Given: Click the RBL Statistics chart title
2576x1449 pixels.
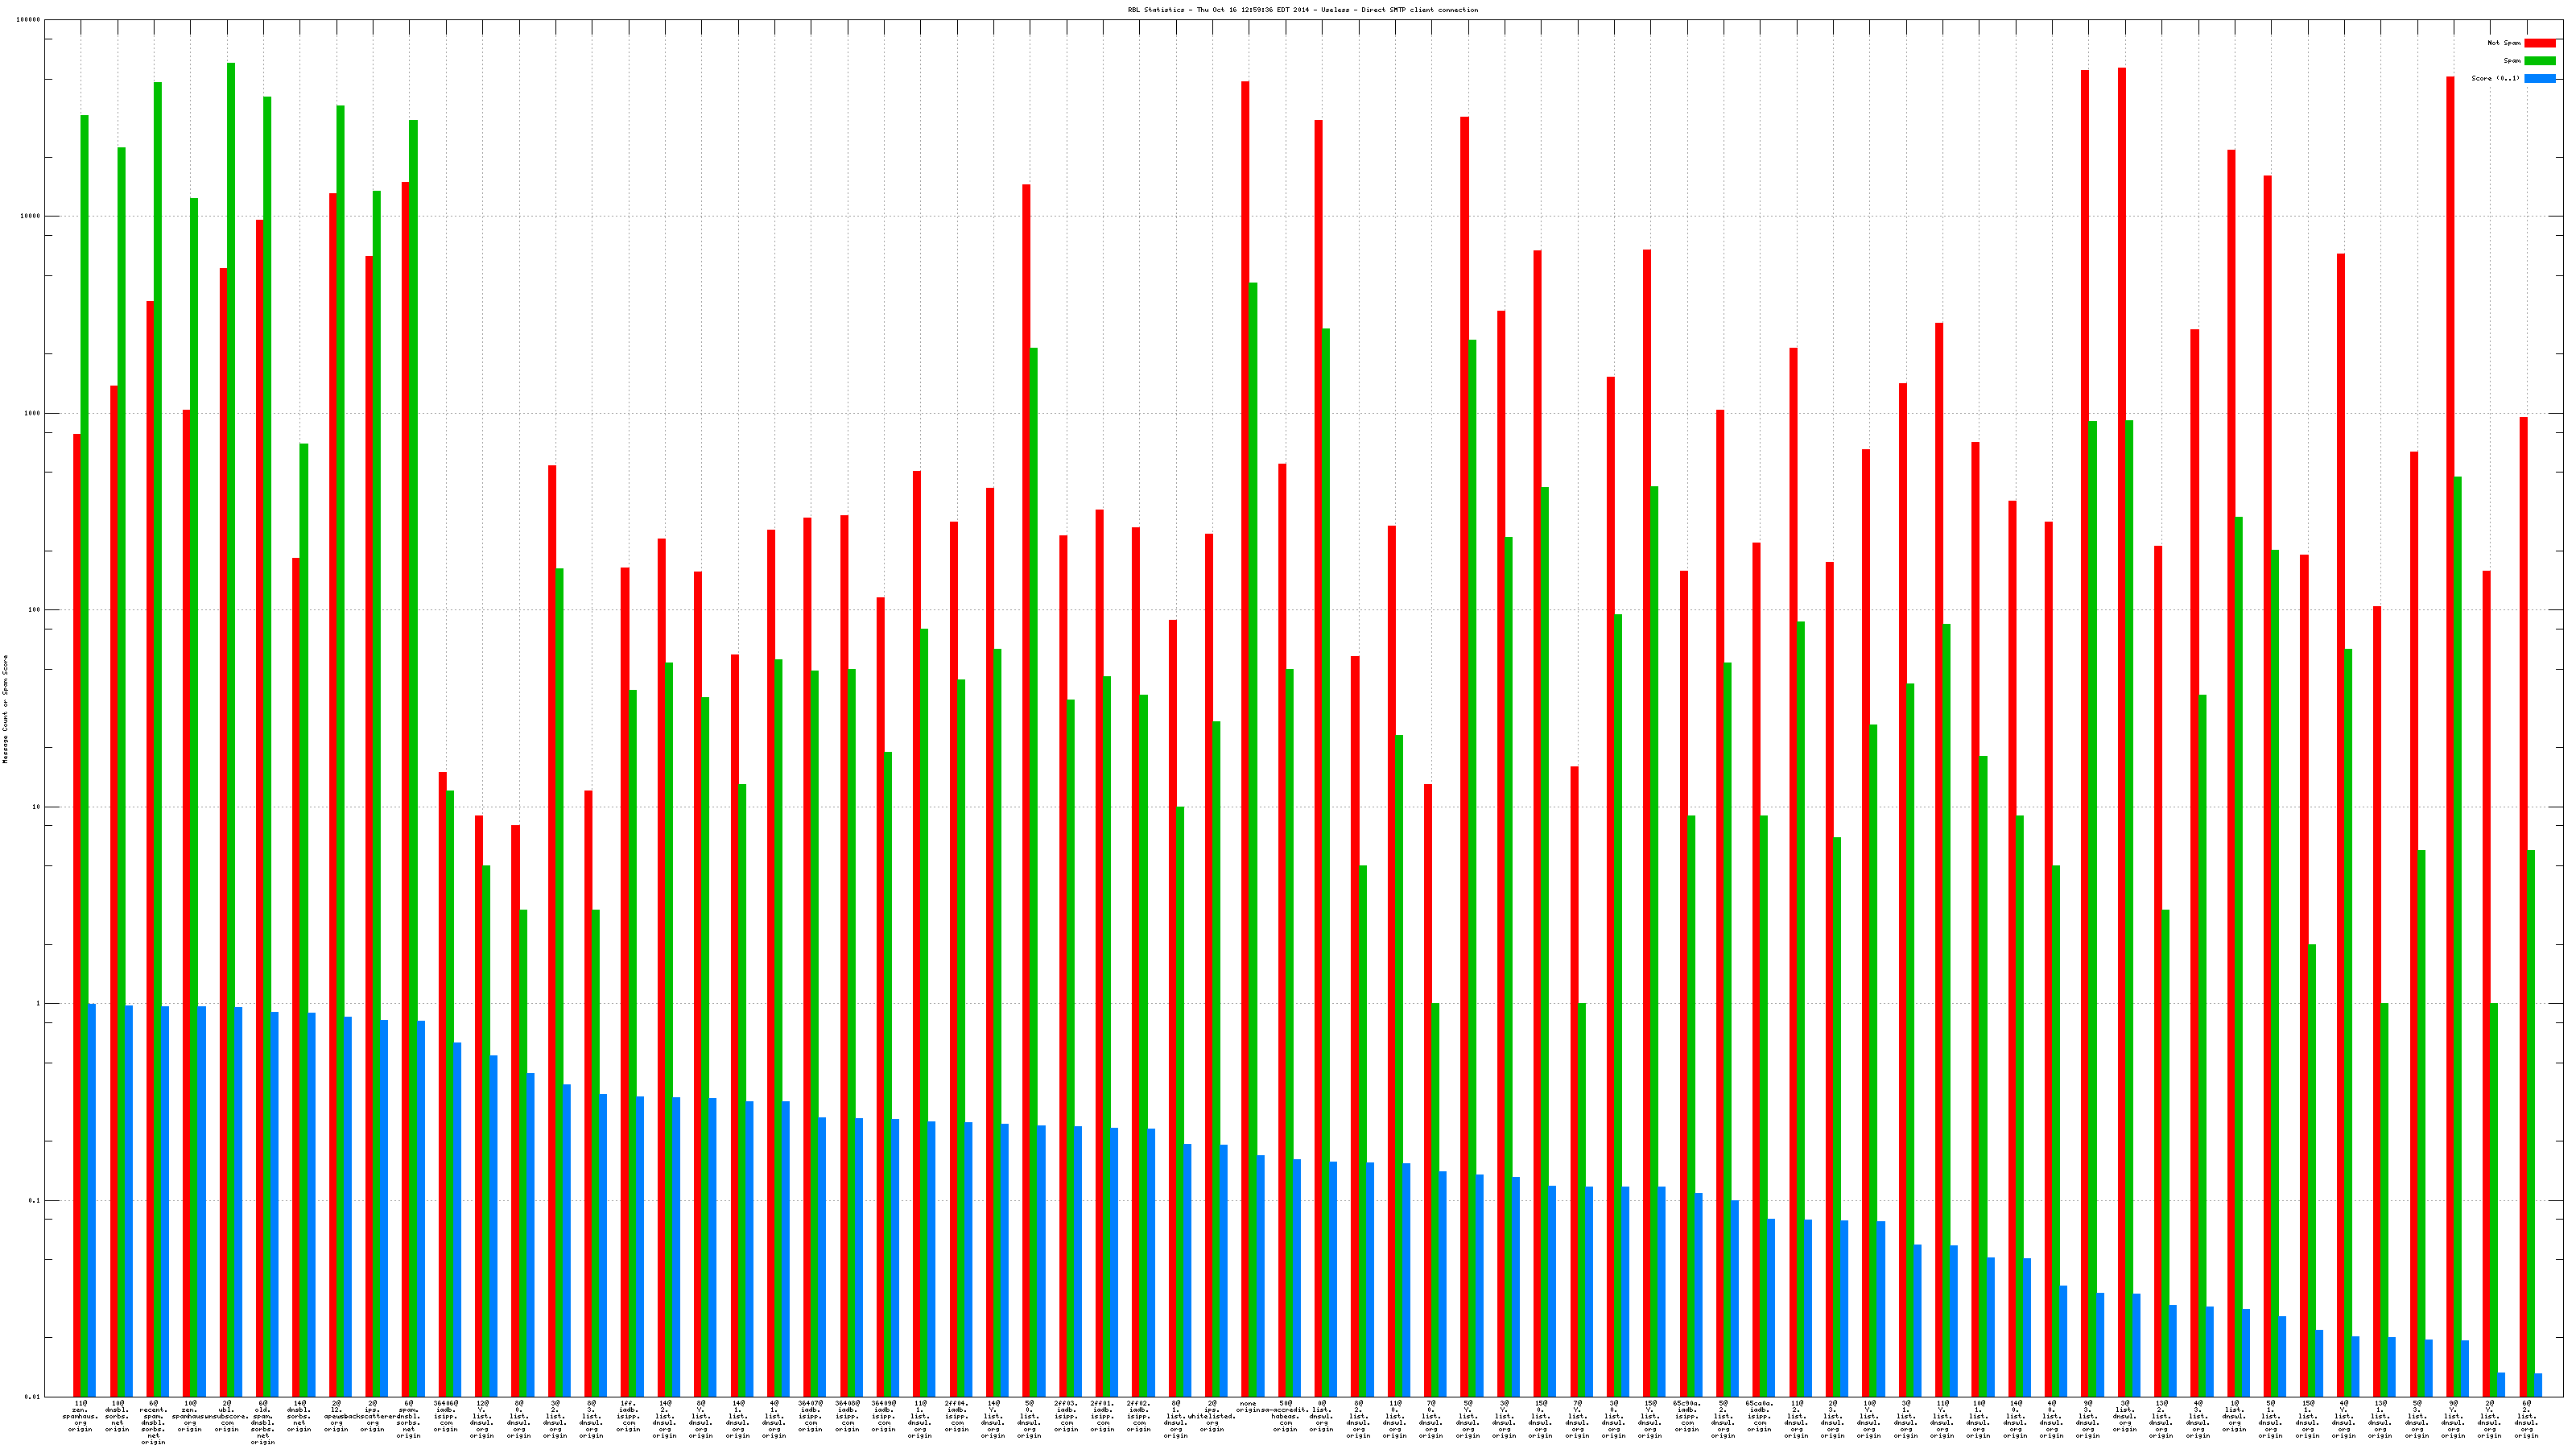Looking at the screenshot, I should [x=1302, y=10].
